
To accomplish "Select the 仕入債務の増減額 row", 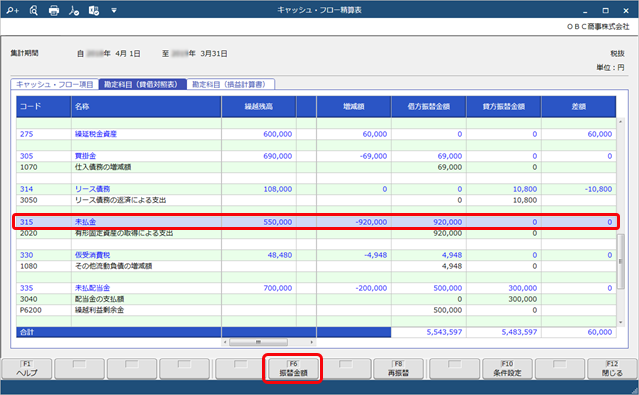I will pos(316,167).
